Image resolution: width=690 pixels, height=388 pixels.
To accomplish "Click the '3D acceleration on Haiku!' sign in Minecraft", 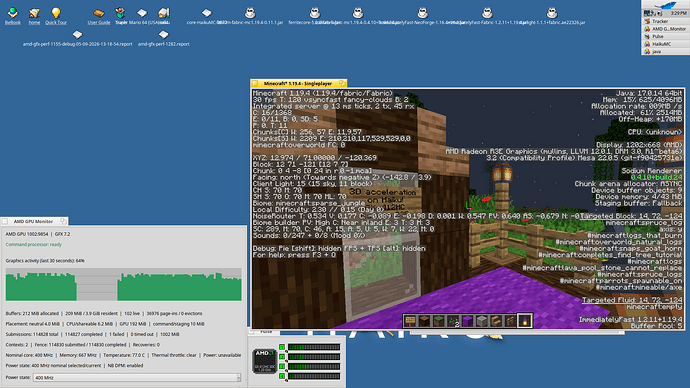I will [x=381, y=199].
